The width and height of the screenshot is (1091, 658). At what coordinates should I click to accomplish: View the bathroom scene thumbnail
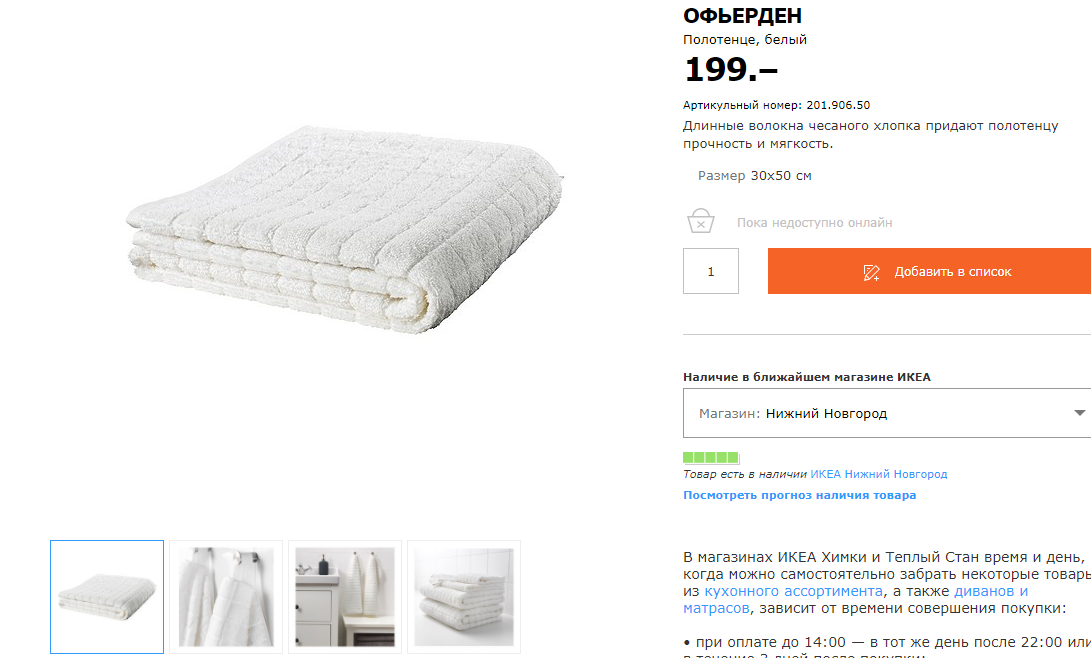[345, 597]
